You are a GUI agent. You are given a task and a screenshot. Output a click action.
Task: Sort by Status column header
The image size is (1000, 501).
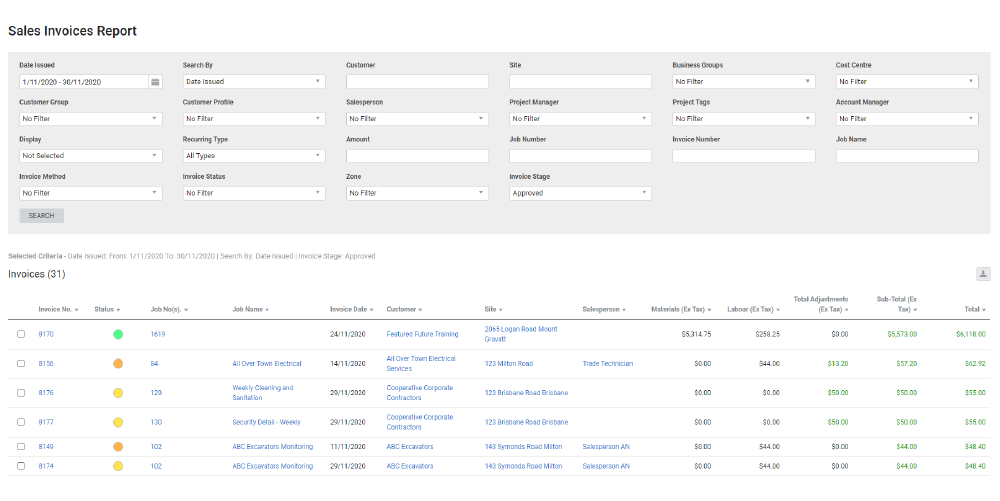coord(107,309)
